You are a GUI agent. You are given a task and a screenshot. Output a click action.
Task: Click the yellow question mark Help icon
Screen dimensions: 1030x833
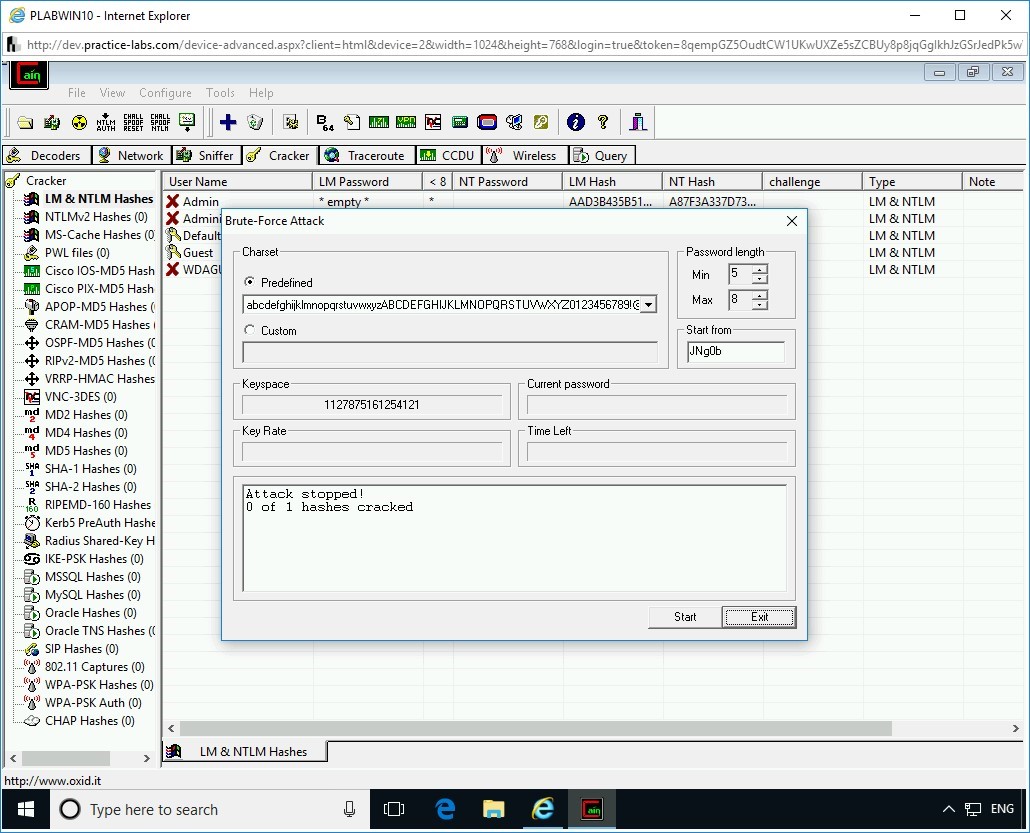[x=603, y=122]
